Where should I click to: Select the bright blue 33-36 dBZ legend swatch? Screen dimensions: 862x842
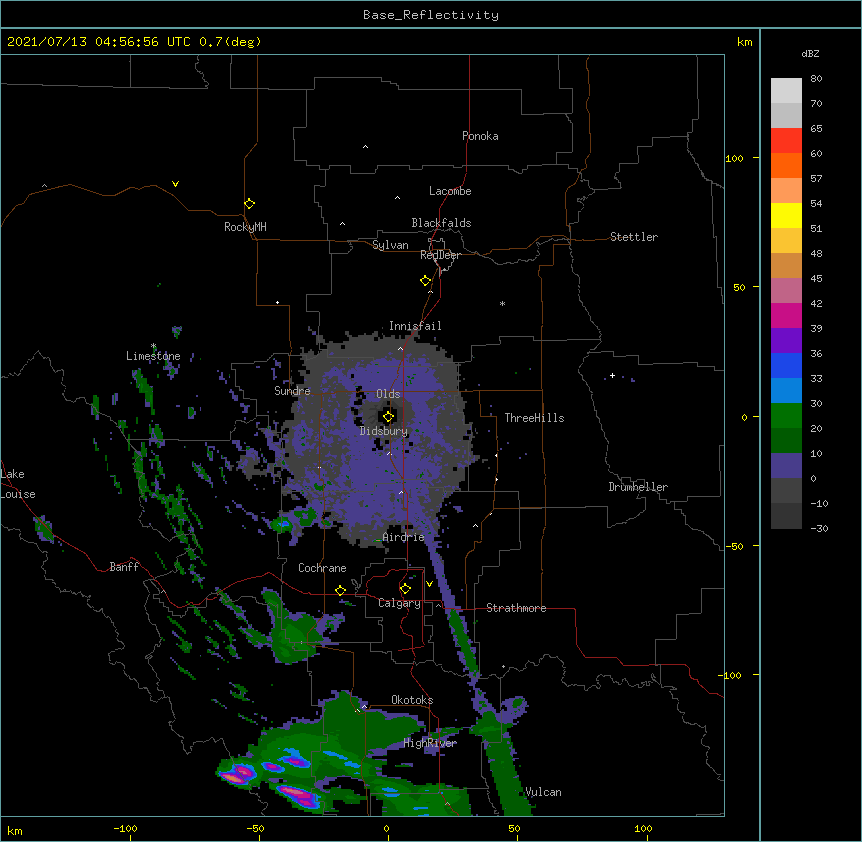pos(786,365)
